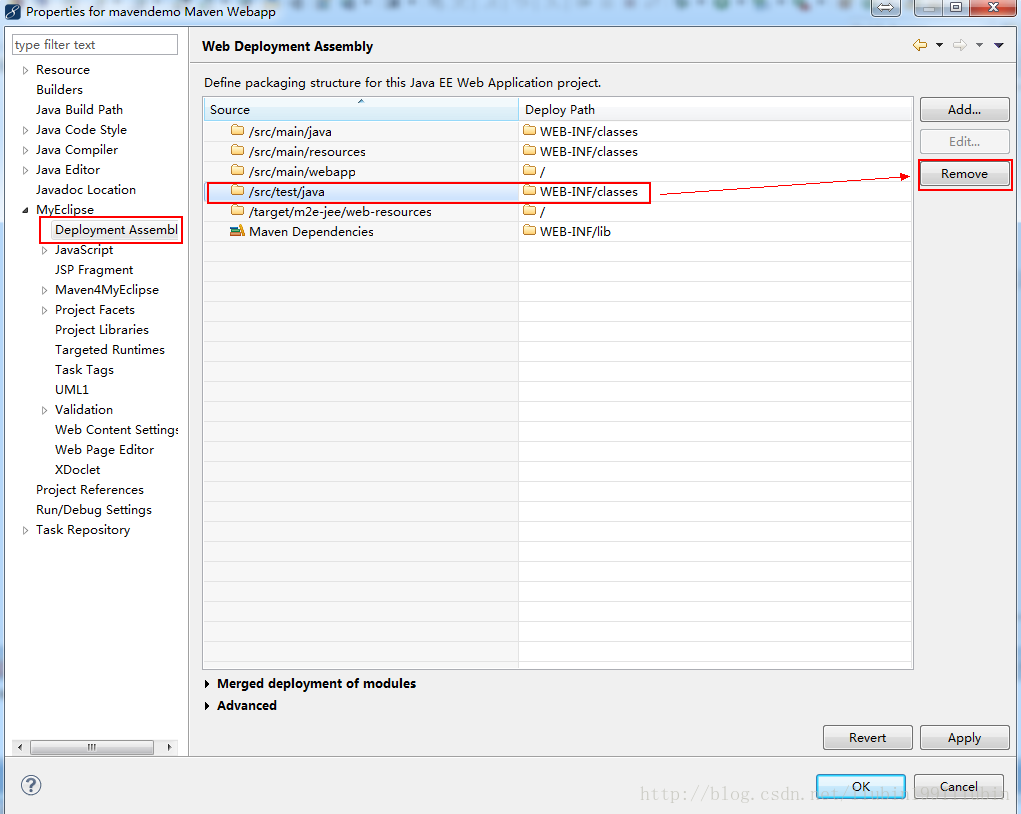Click the sidebar scroll left arrow
The image size is (1021, 814).
20,747
